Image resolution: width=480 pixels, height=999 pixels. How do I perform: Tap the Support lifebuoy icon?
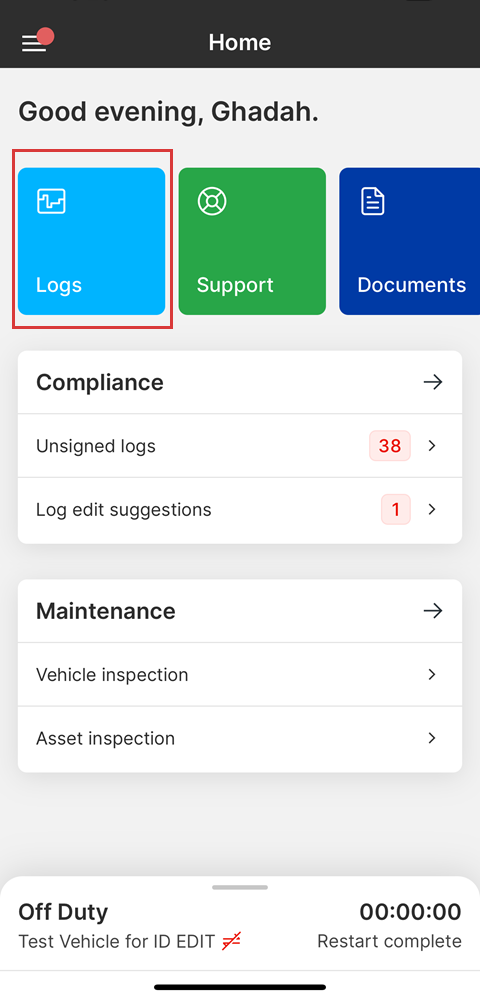click(212, 201)
